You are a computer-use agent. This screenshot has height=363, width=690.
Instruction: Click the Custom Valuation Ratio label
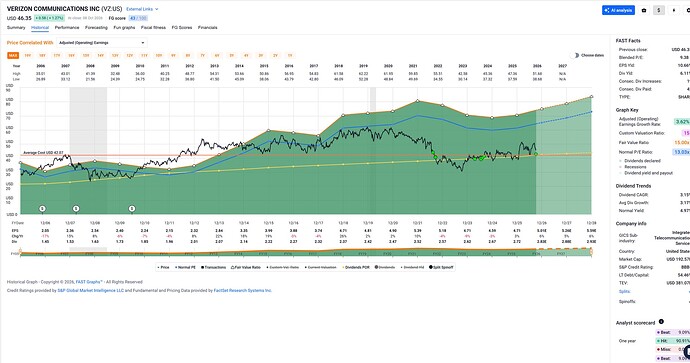coord(641,133)
